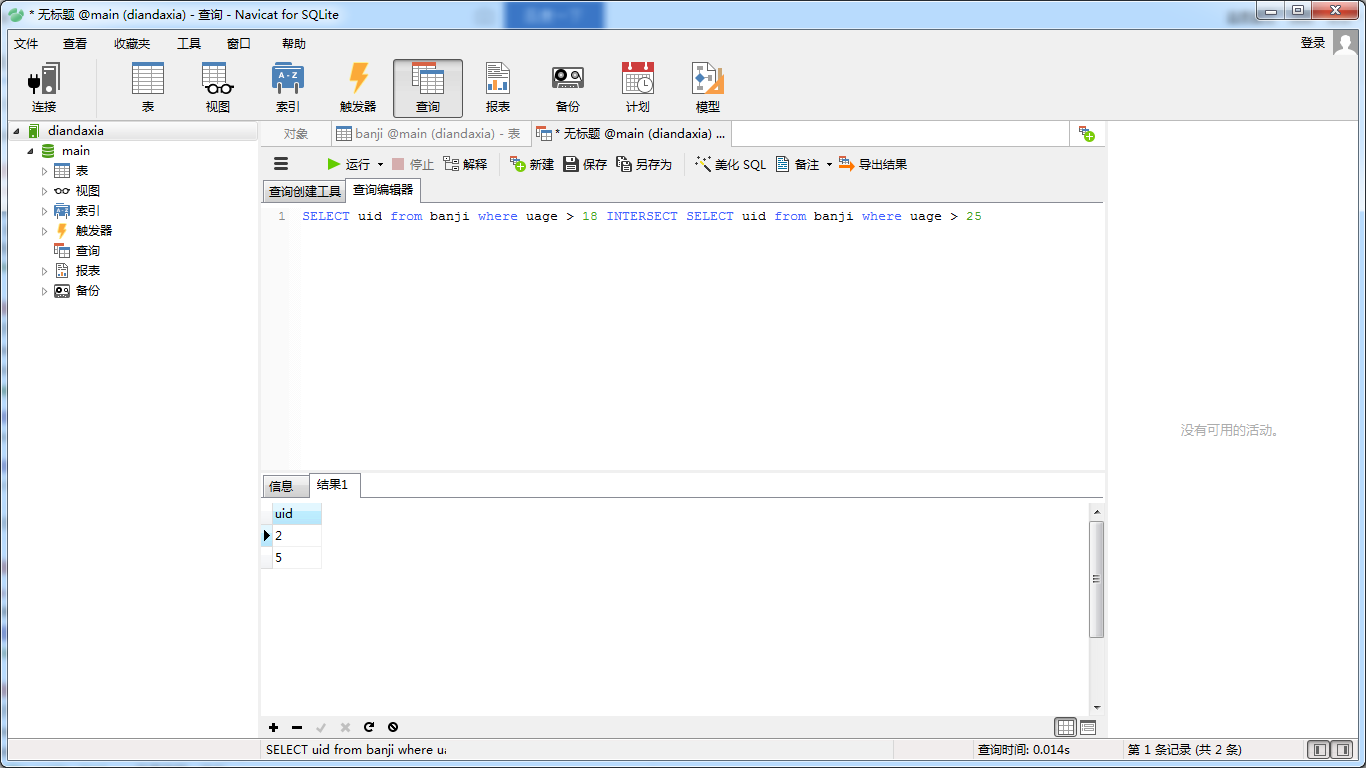1366x768 pixels.
Task: Click the 备注 comment button
Action: [797, 164]
